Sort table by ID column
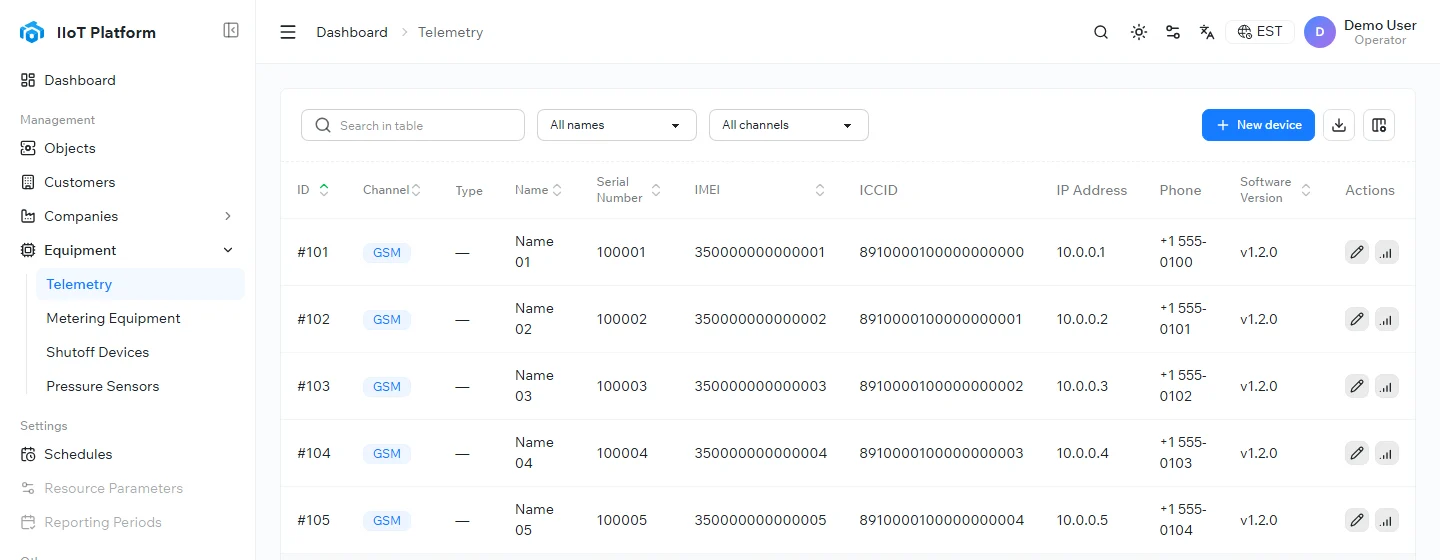 [x=324, y=190]
